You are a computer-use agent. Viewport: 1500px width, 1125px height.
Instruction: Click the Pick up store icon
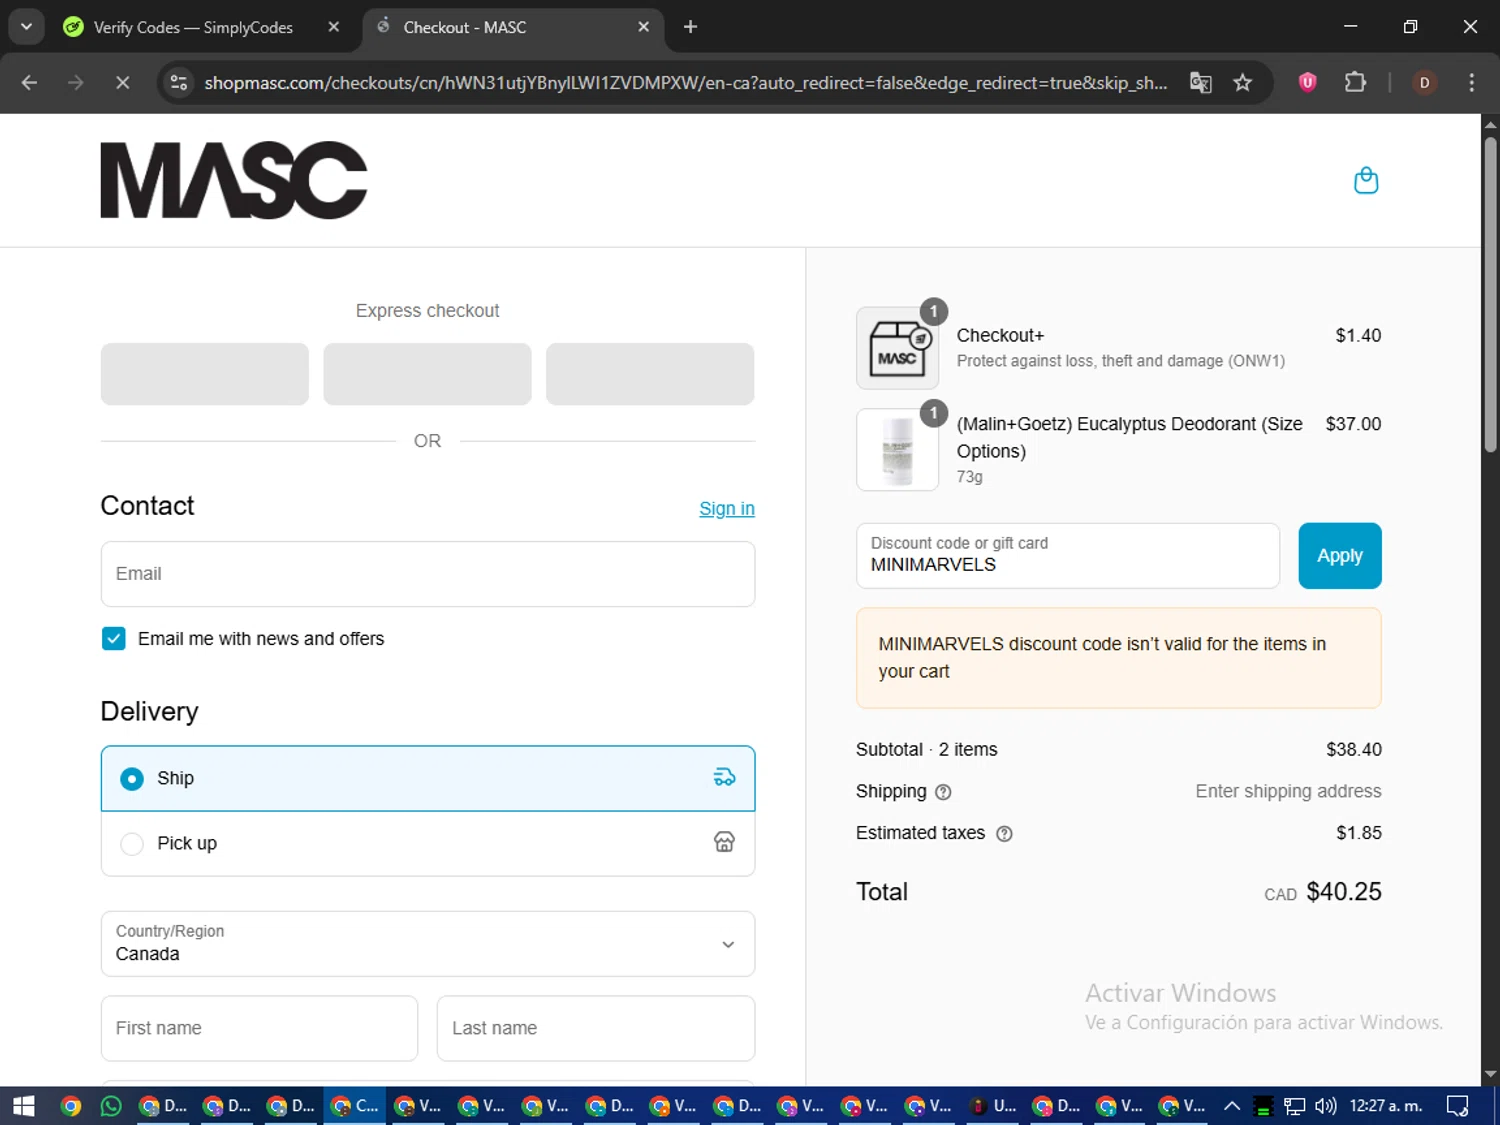click(724, 842)
